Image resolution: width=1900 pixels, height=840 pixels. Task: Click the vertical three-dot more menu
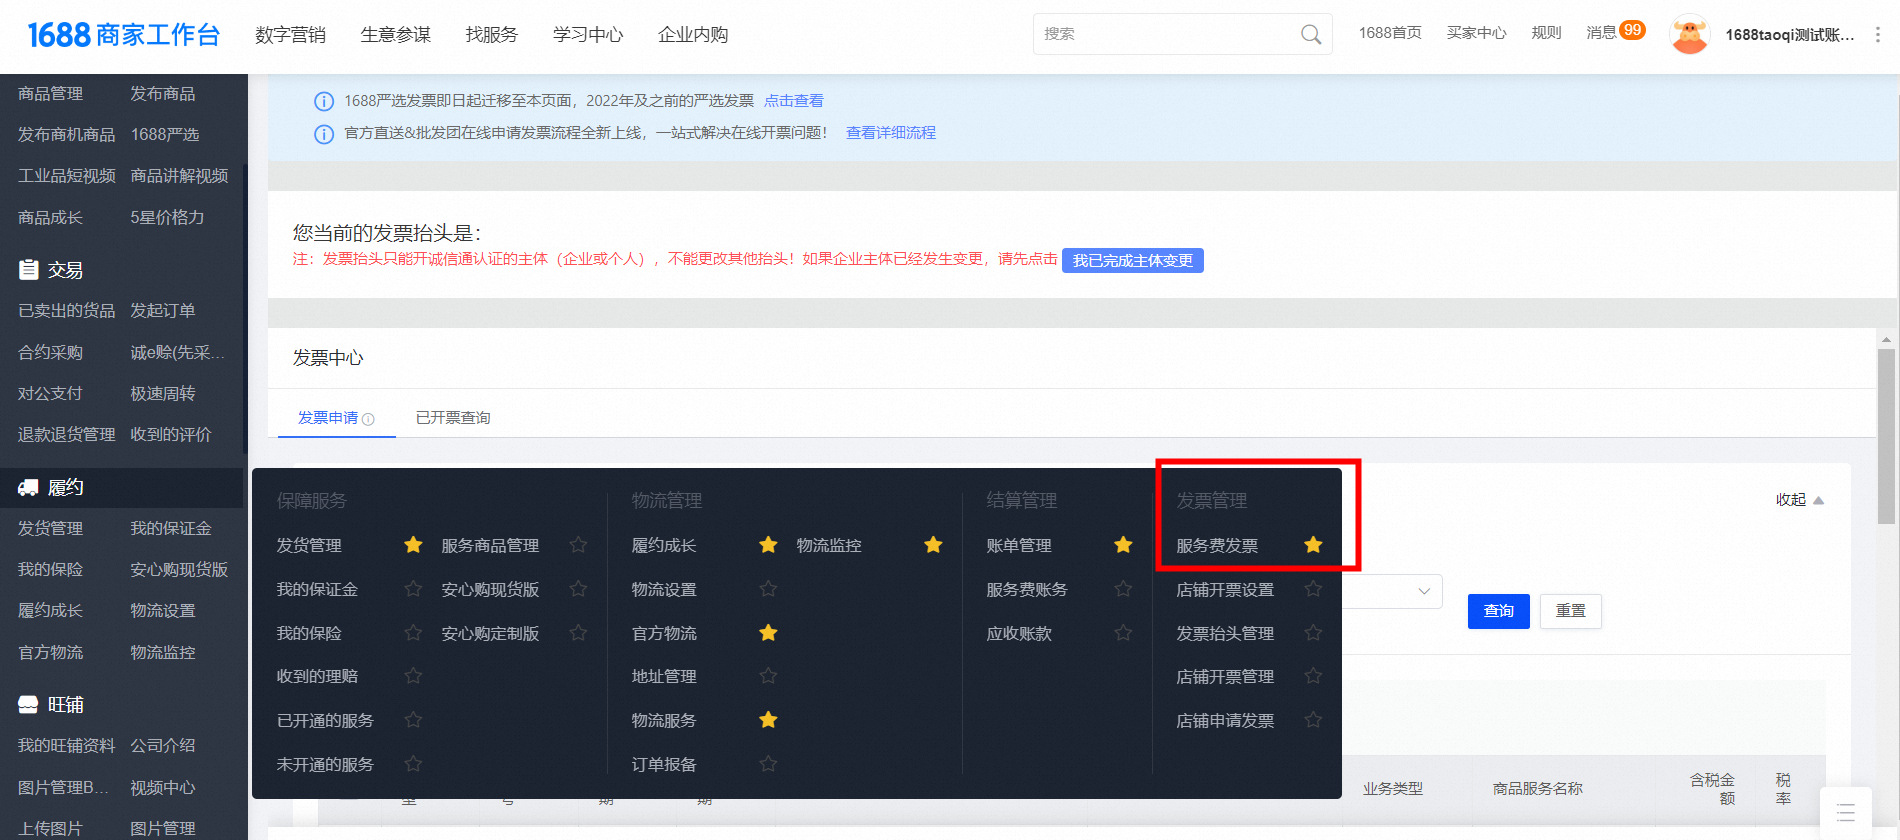1877,35
